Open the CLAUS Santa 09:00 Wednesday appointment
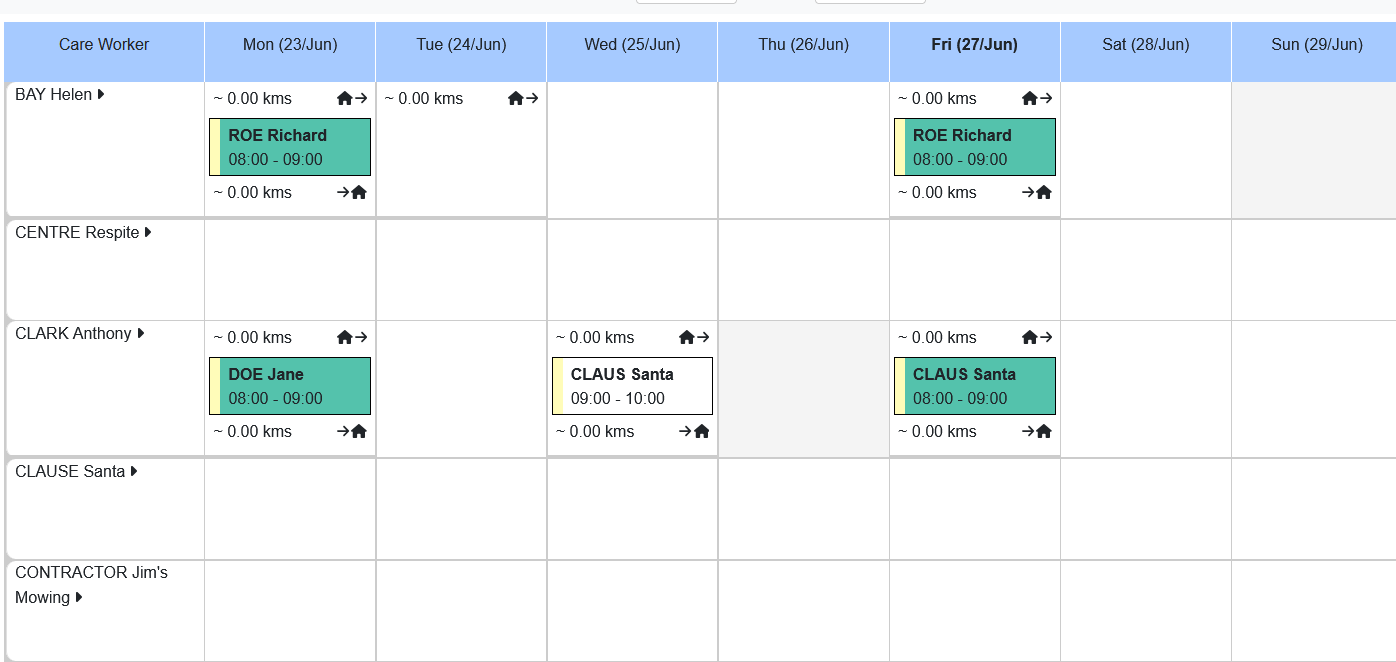Image resolution: width=1396 pixels, height=662 pixels. click(634, 386)
